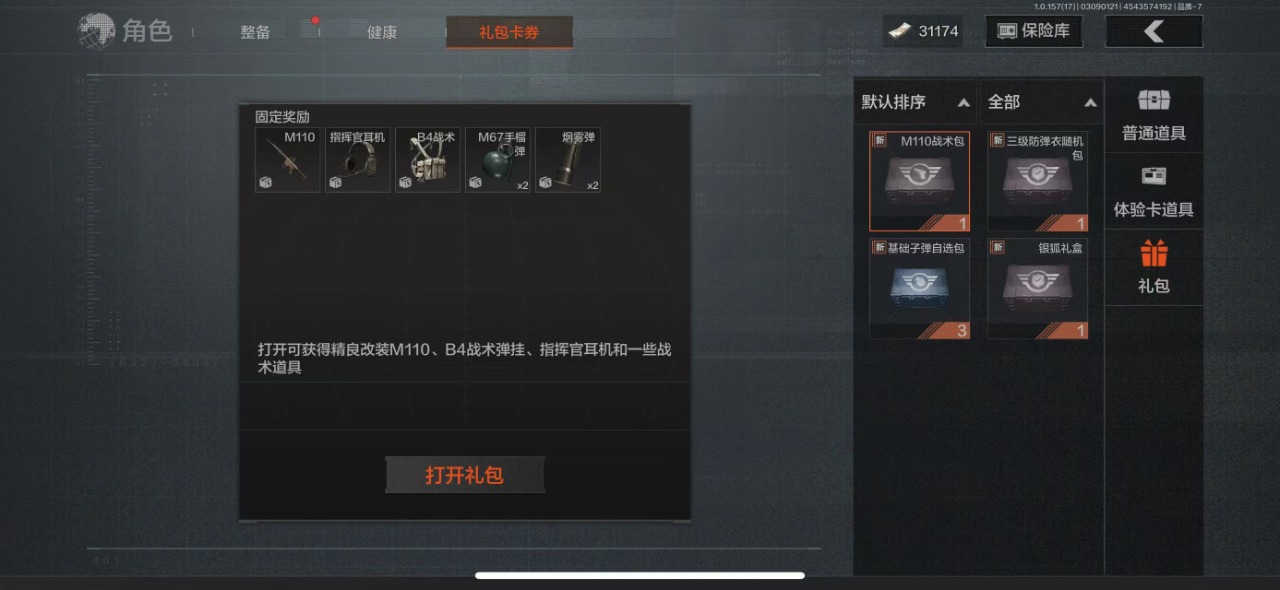Switch to the 健康 tab
The image size is (1280, 590).
(x=382, y=32)
